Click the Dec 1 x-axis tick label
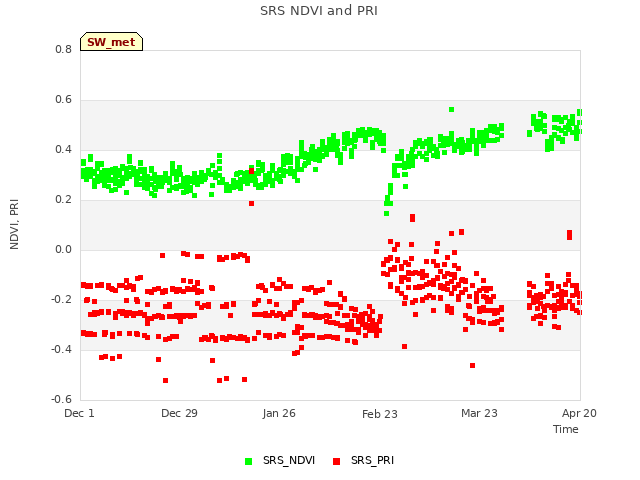This screenshot has height=480, width=640. [79, 413]
